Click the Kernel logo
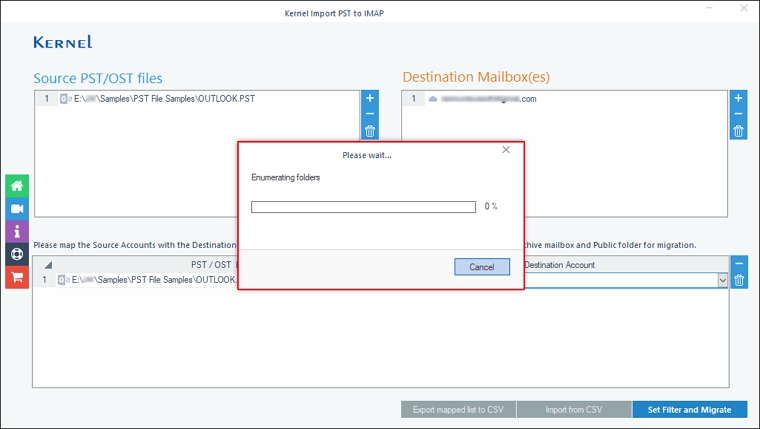The width and height of the screenshot is (760, 429). (x=63, y=42)
